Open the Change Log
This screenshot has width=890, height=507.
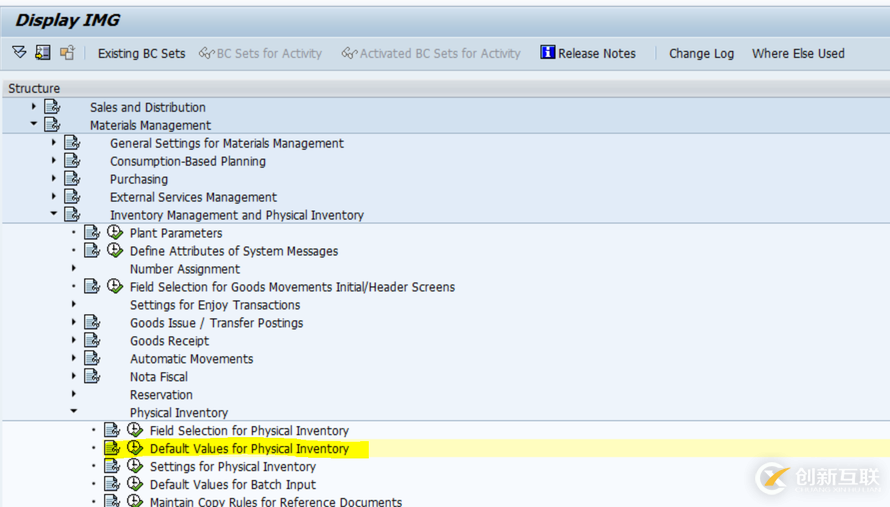tap(701, 54)
